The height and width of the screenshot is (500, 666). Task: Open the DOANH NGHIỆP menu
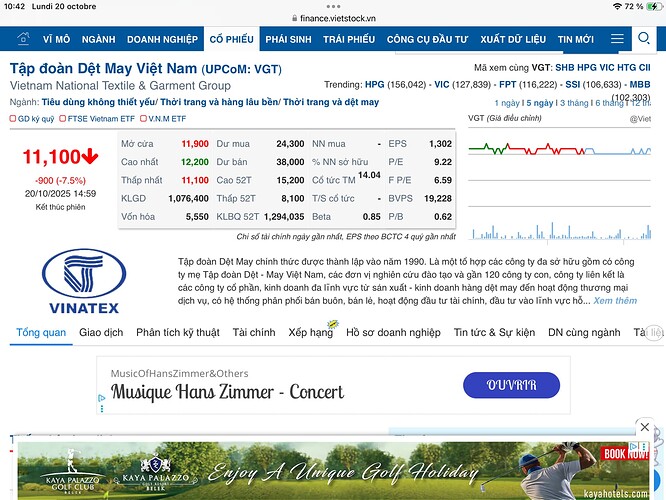click(x=162, y=39)
